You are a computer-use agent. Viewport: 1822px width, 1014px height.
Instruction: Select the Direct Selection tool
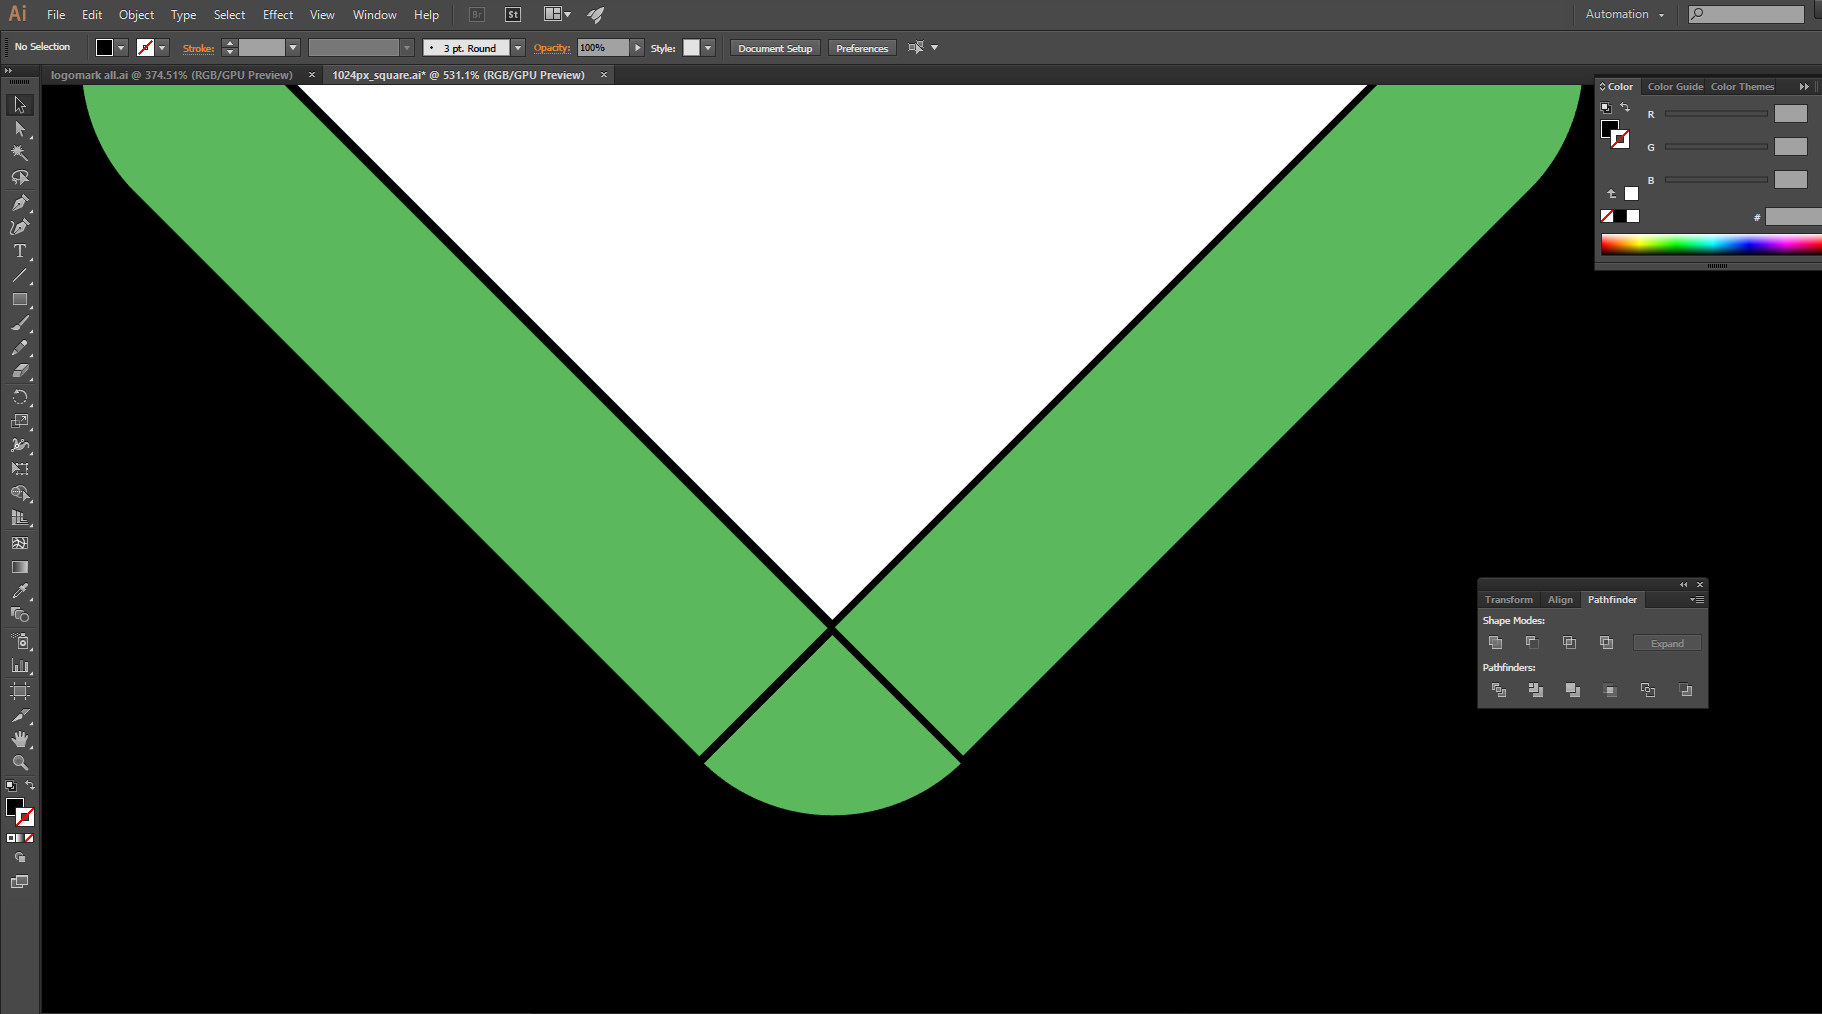coord(20,129)
